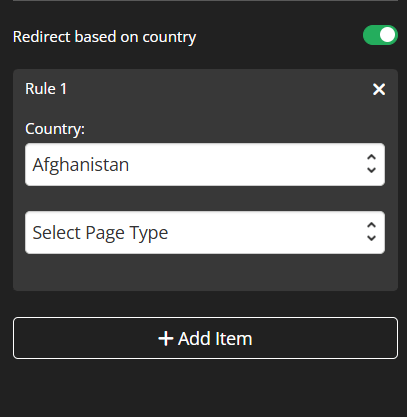
Task: Click empty area inside the Rule 1 panel
Action: pyautogui.click(x=205, y=272)
